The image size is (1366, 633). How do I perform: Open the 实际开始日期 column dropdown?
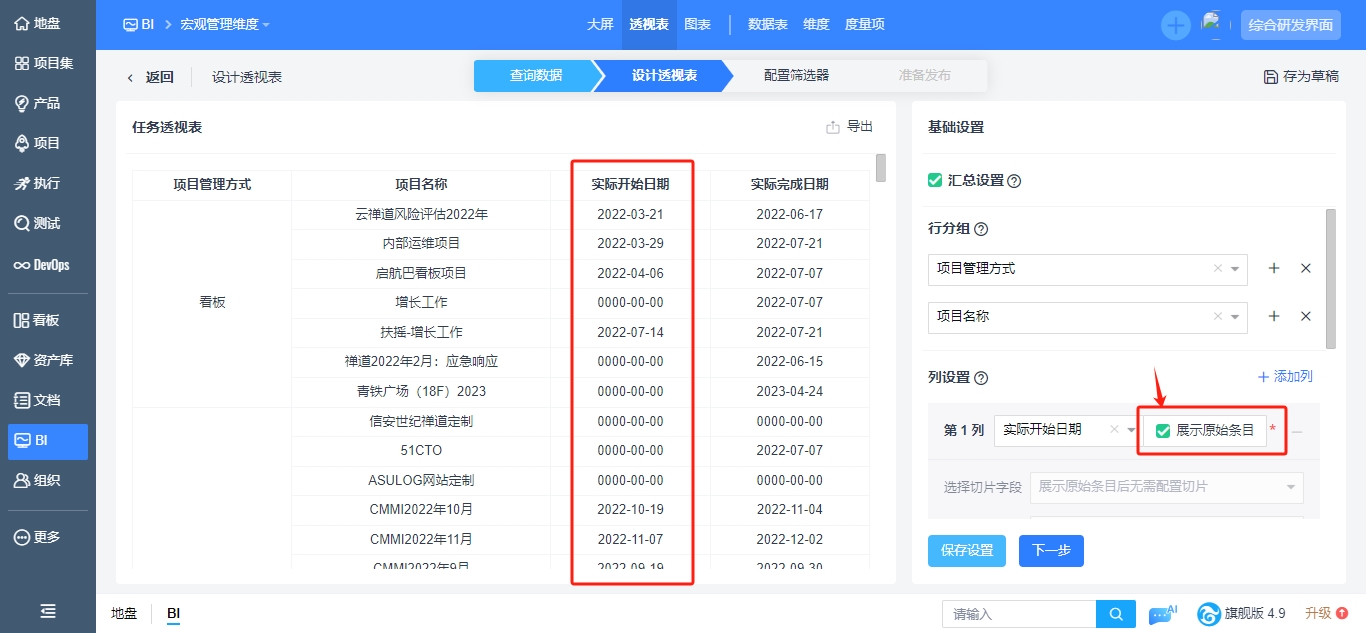pos(1065,430)
